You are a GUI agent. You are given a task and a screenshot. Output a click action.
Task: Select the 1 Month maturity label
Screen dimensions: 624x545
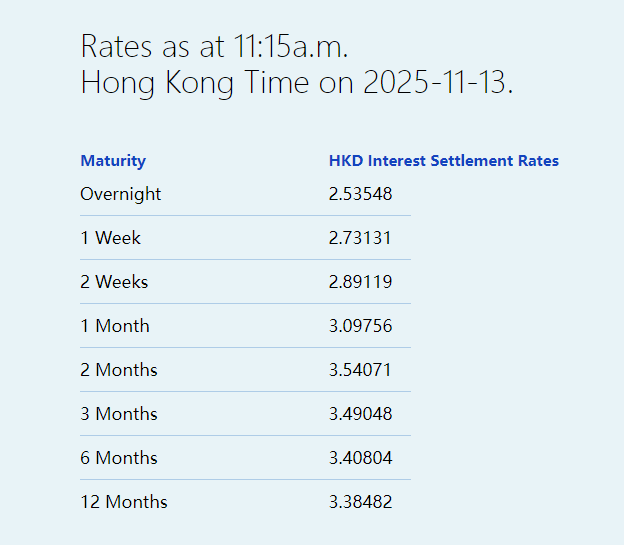tap(115, 326)
